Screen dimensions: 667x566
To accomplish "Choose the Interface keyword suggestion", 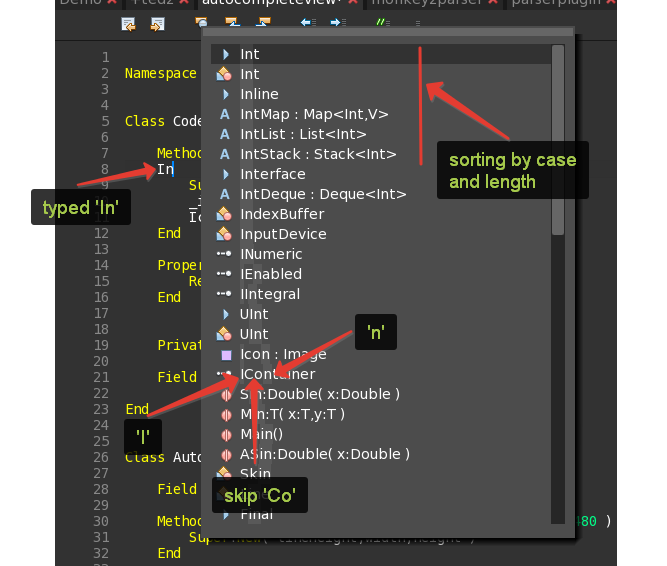I will point(272,174).
